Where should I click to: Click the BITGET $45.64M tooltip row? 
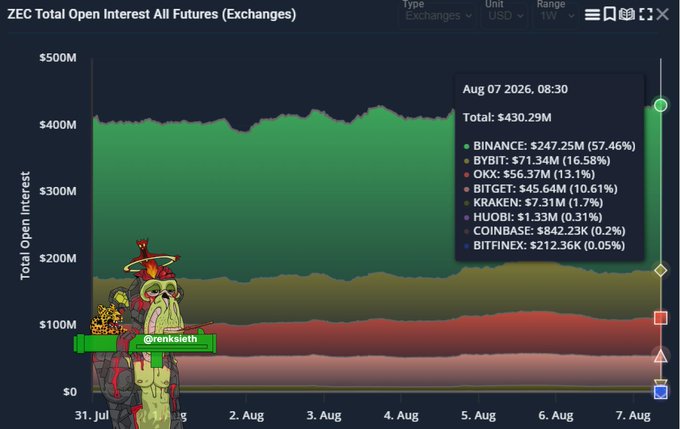[x=540, y=189]
